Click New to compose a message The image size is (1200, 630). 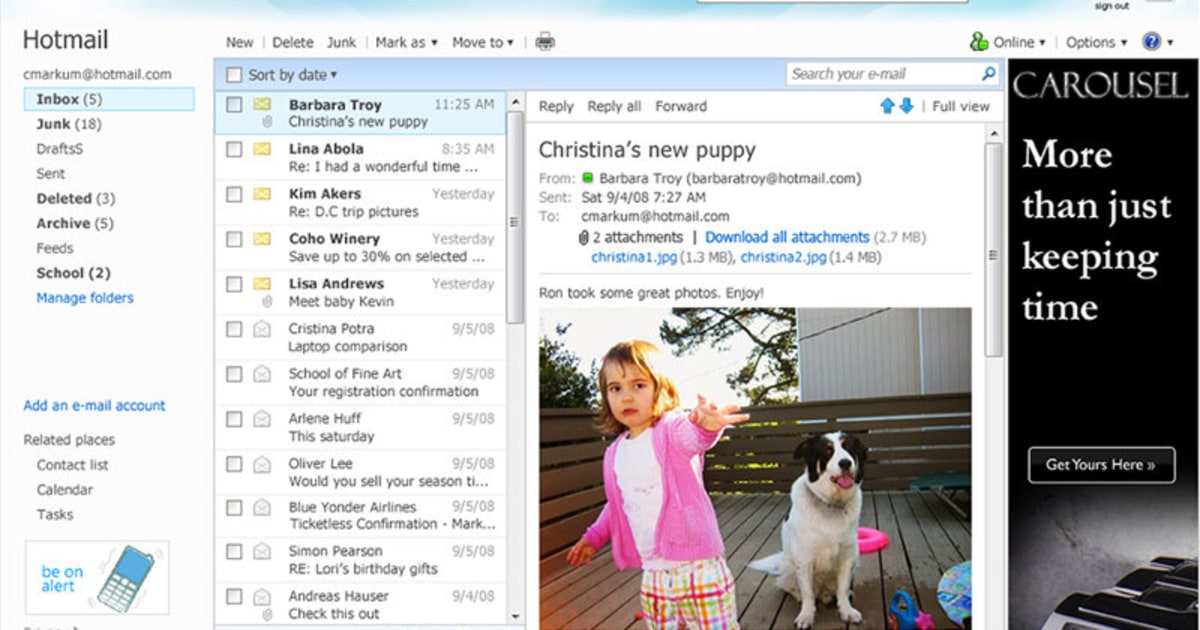tap(239, 42)
